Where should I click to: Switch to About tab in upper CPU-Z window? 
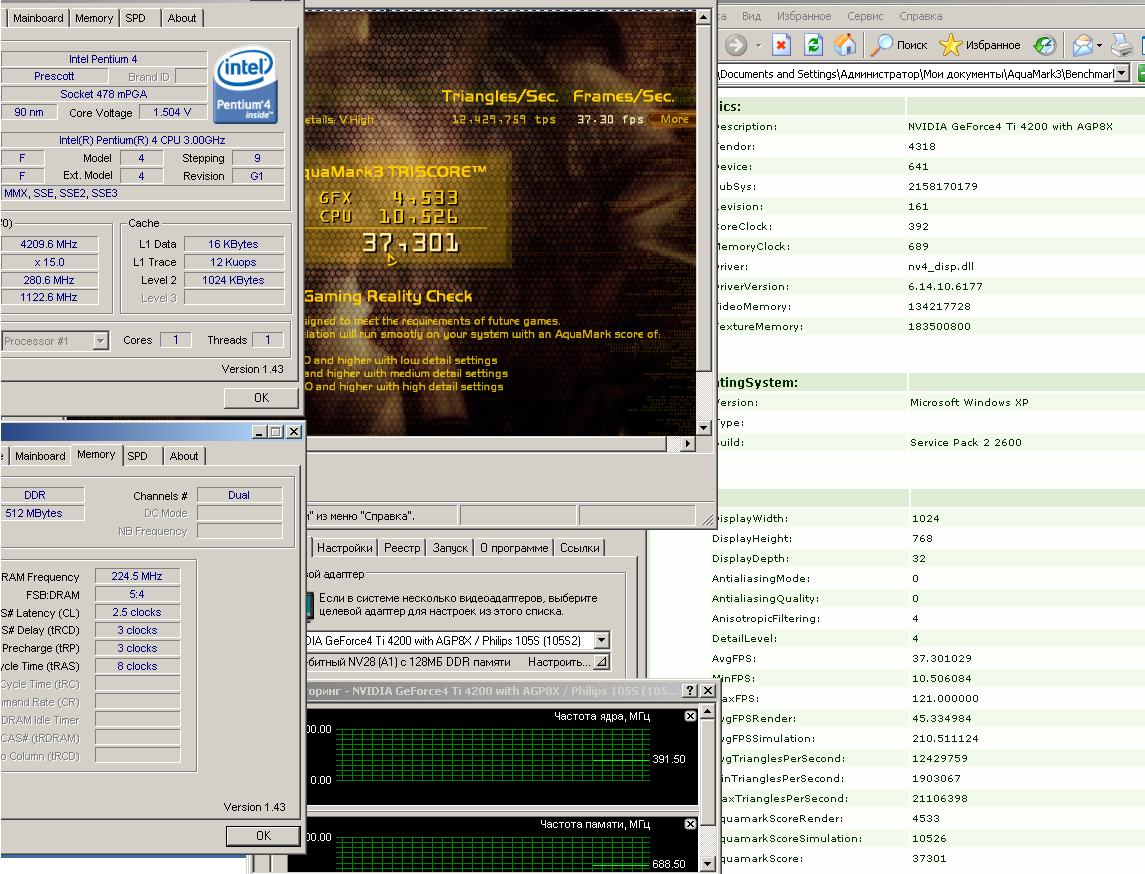tap(182, 18)
